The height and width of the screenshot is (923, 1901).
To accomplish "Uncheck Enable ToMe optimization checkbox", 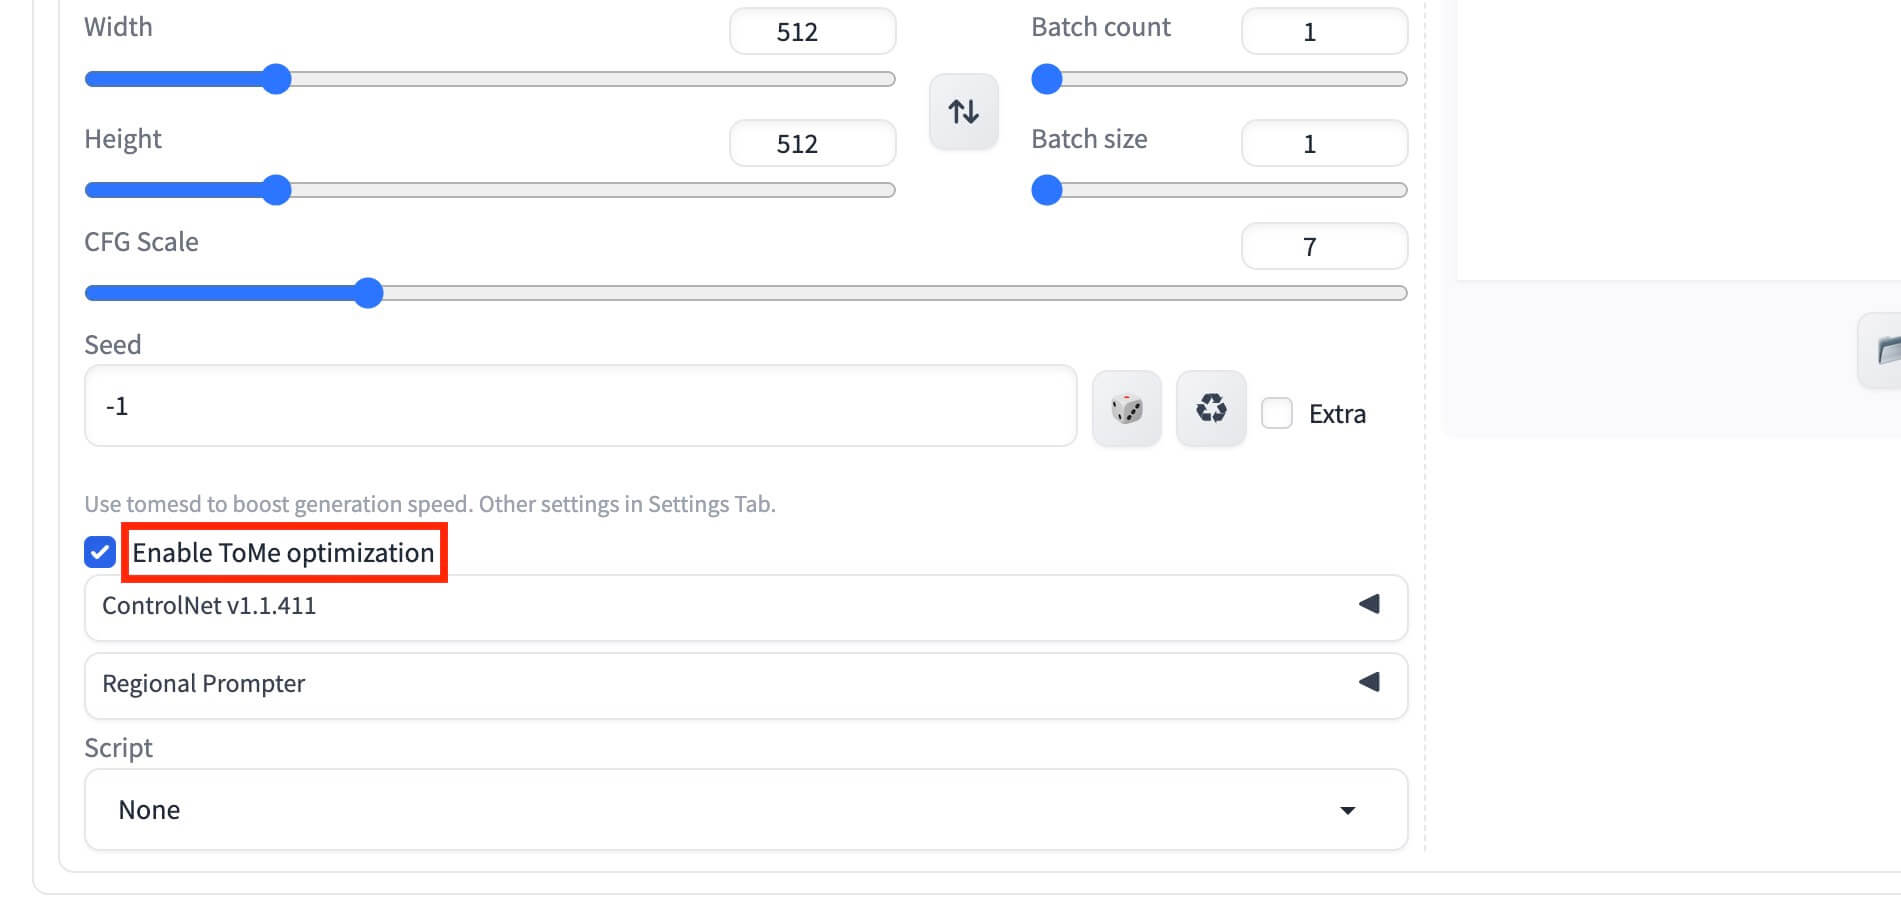I will [100, 552].
